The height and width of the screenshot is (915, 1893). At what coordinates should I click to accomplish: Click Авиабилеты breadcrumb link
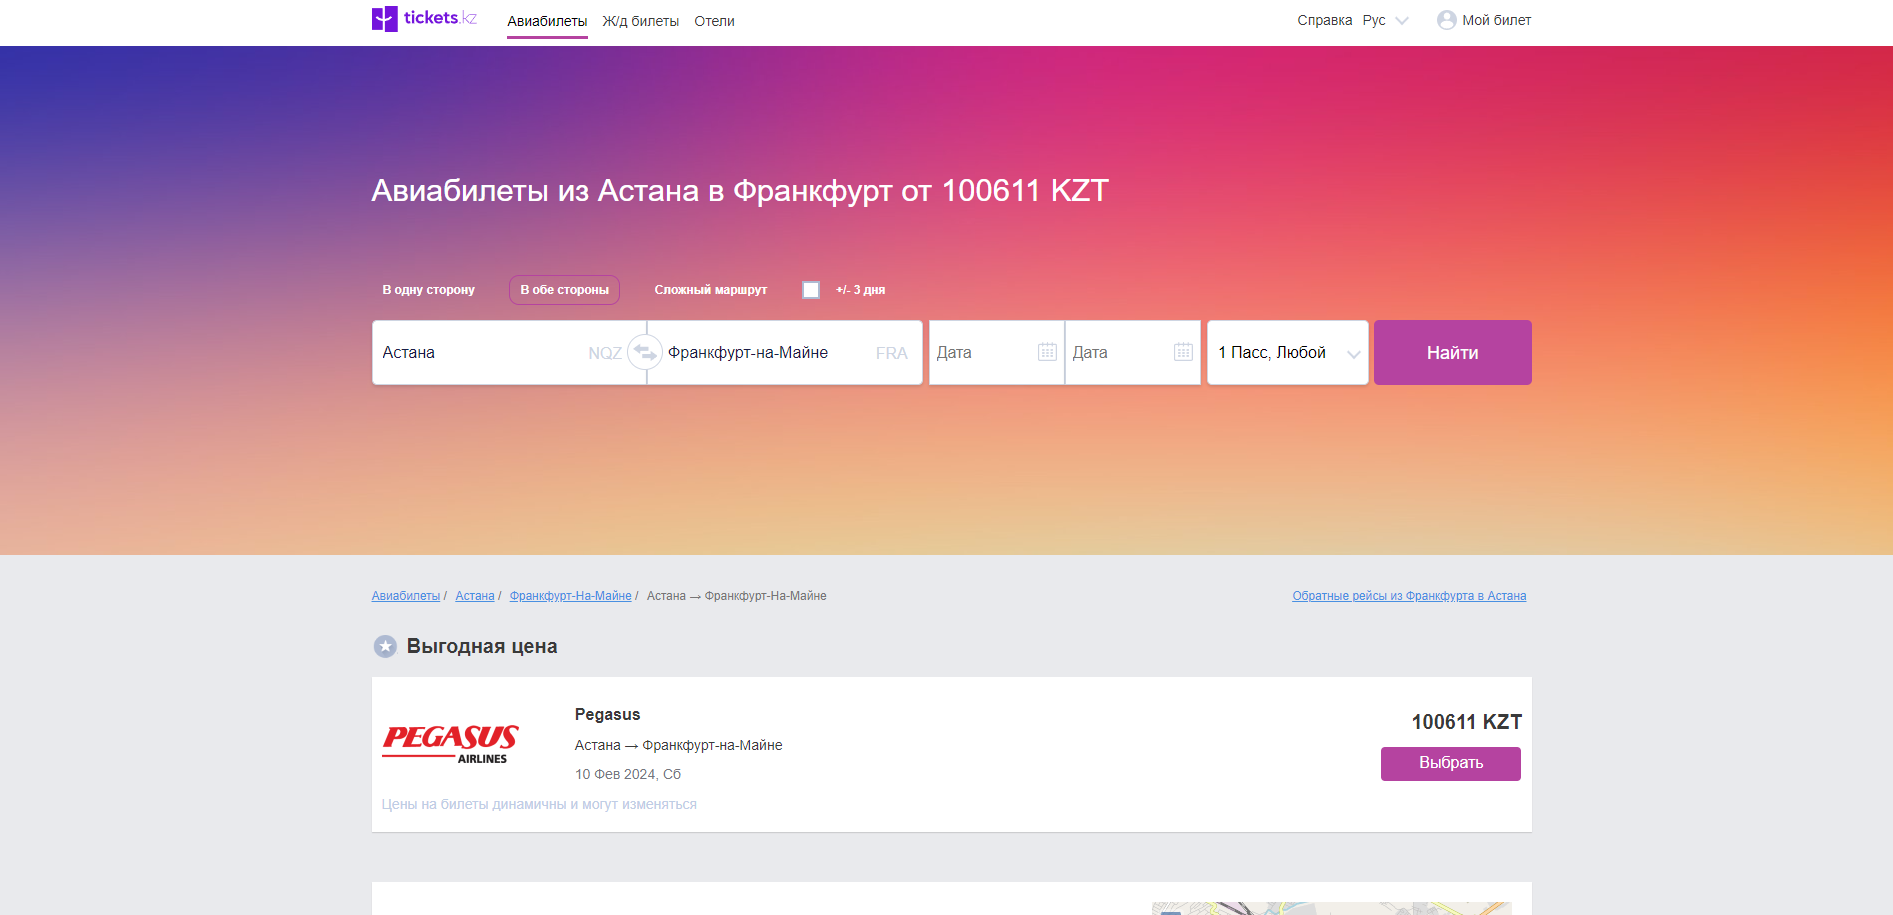(x=405, y=596)
